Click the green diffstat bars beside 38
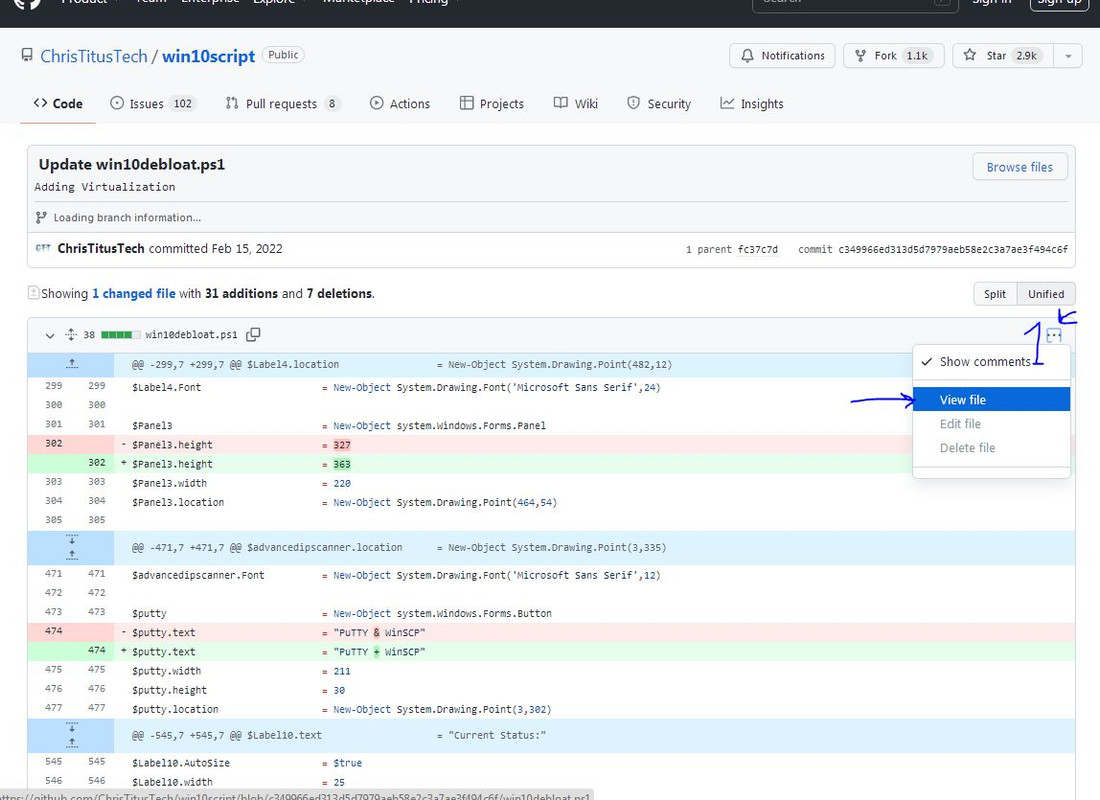The width and height of the screenshot is (1100, 800). (120, 335)
